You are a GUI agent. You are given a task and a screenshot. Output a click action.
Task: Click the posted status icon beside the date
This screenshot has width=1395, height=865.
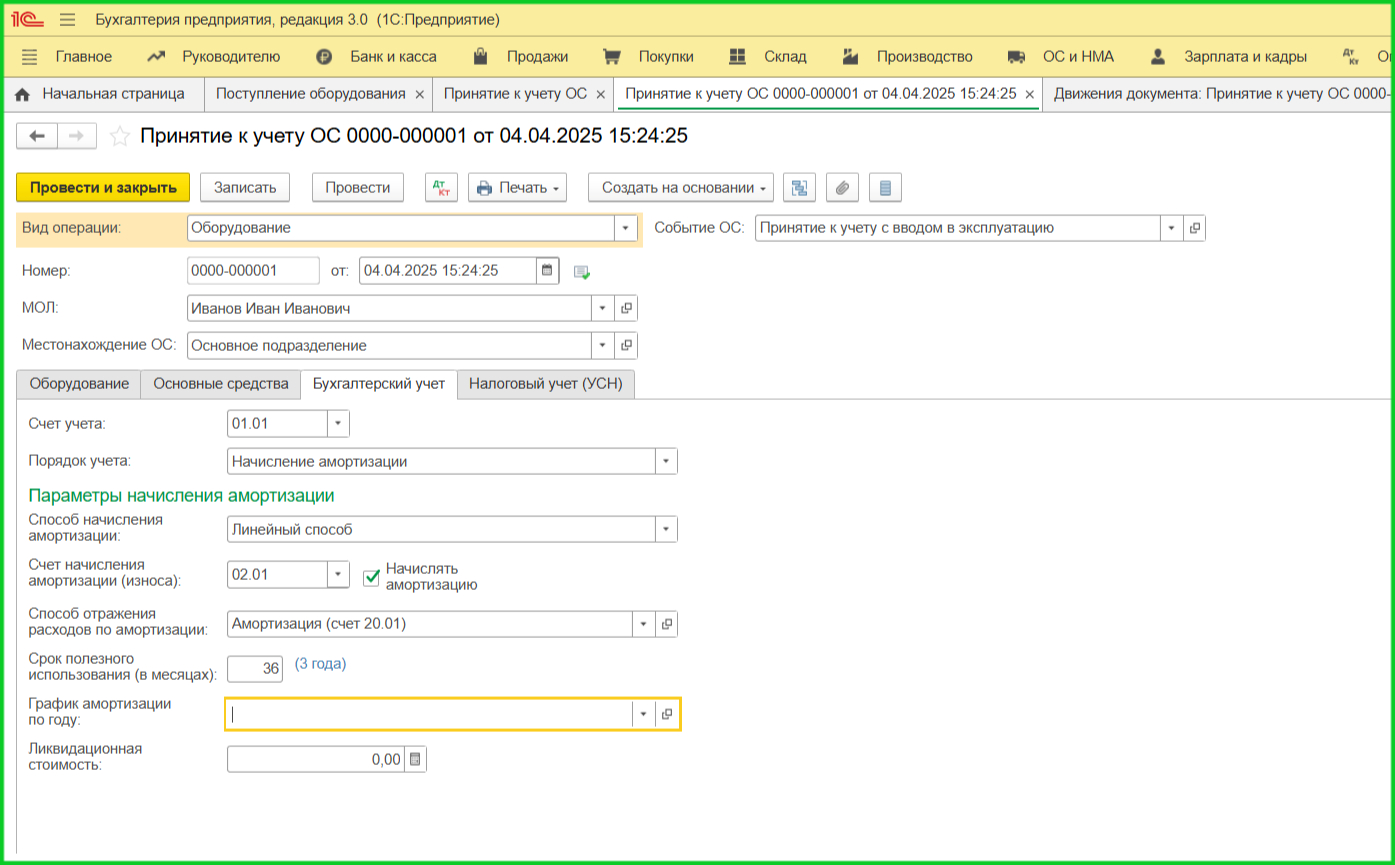pos(582,271)
